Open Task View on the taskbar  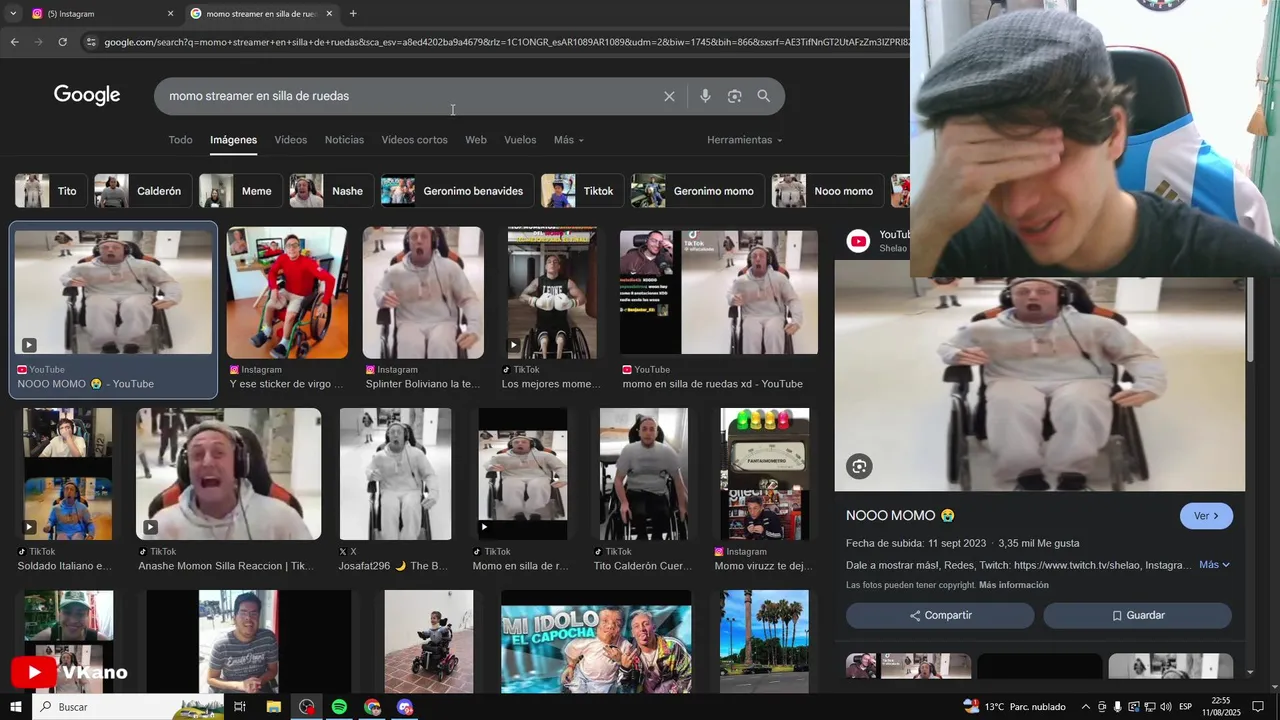point(240,707)
